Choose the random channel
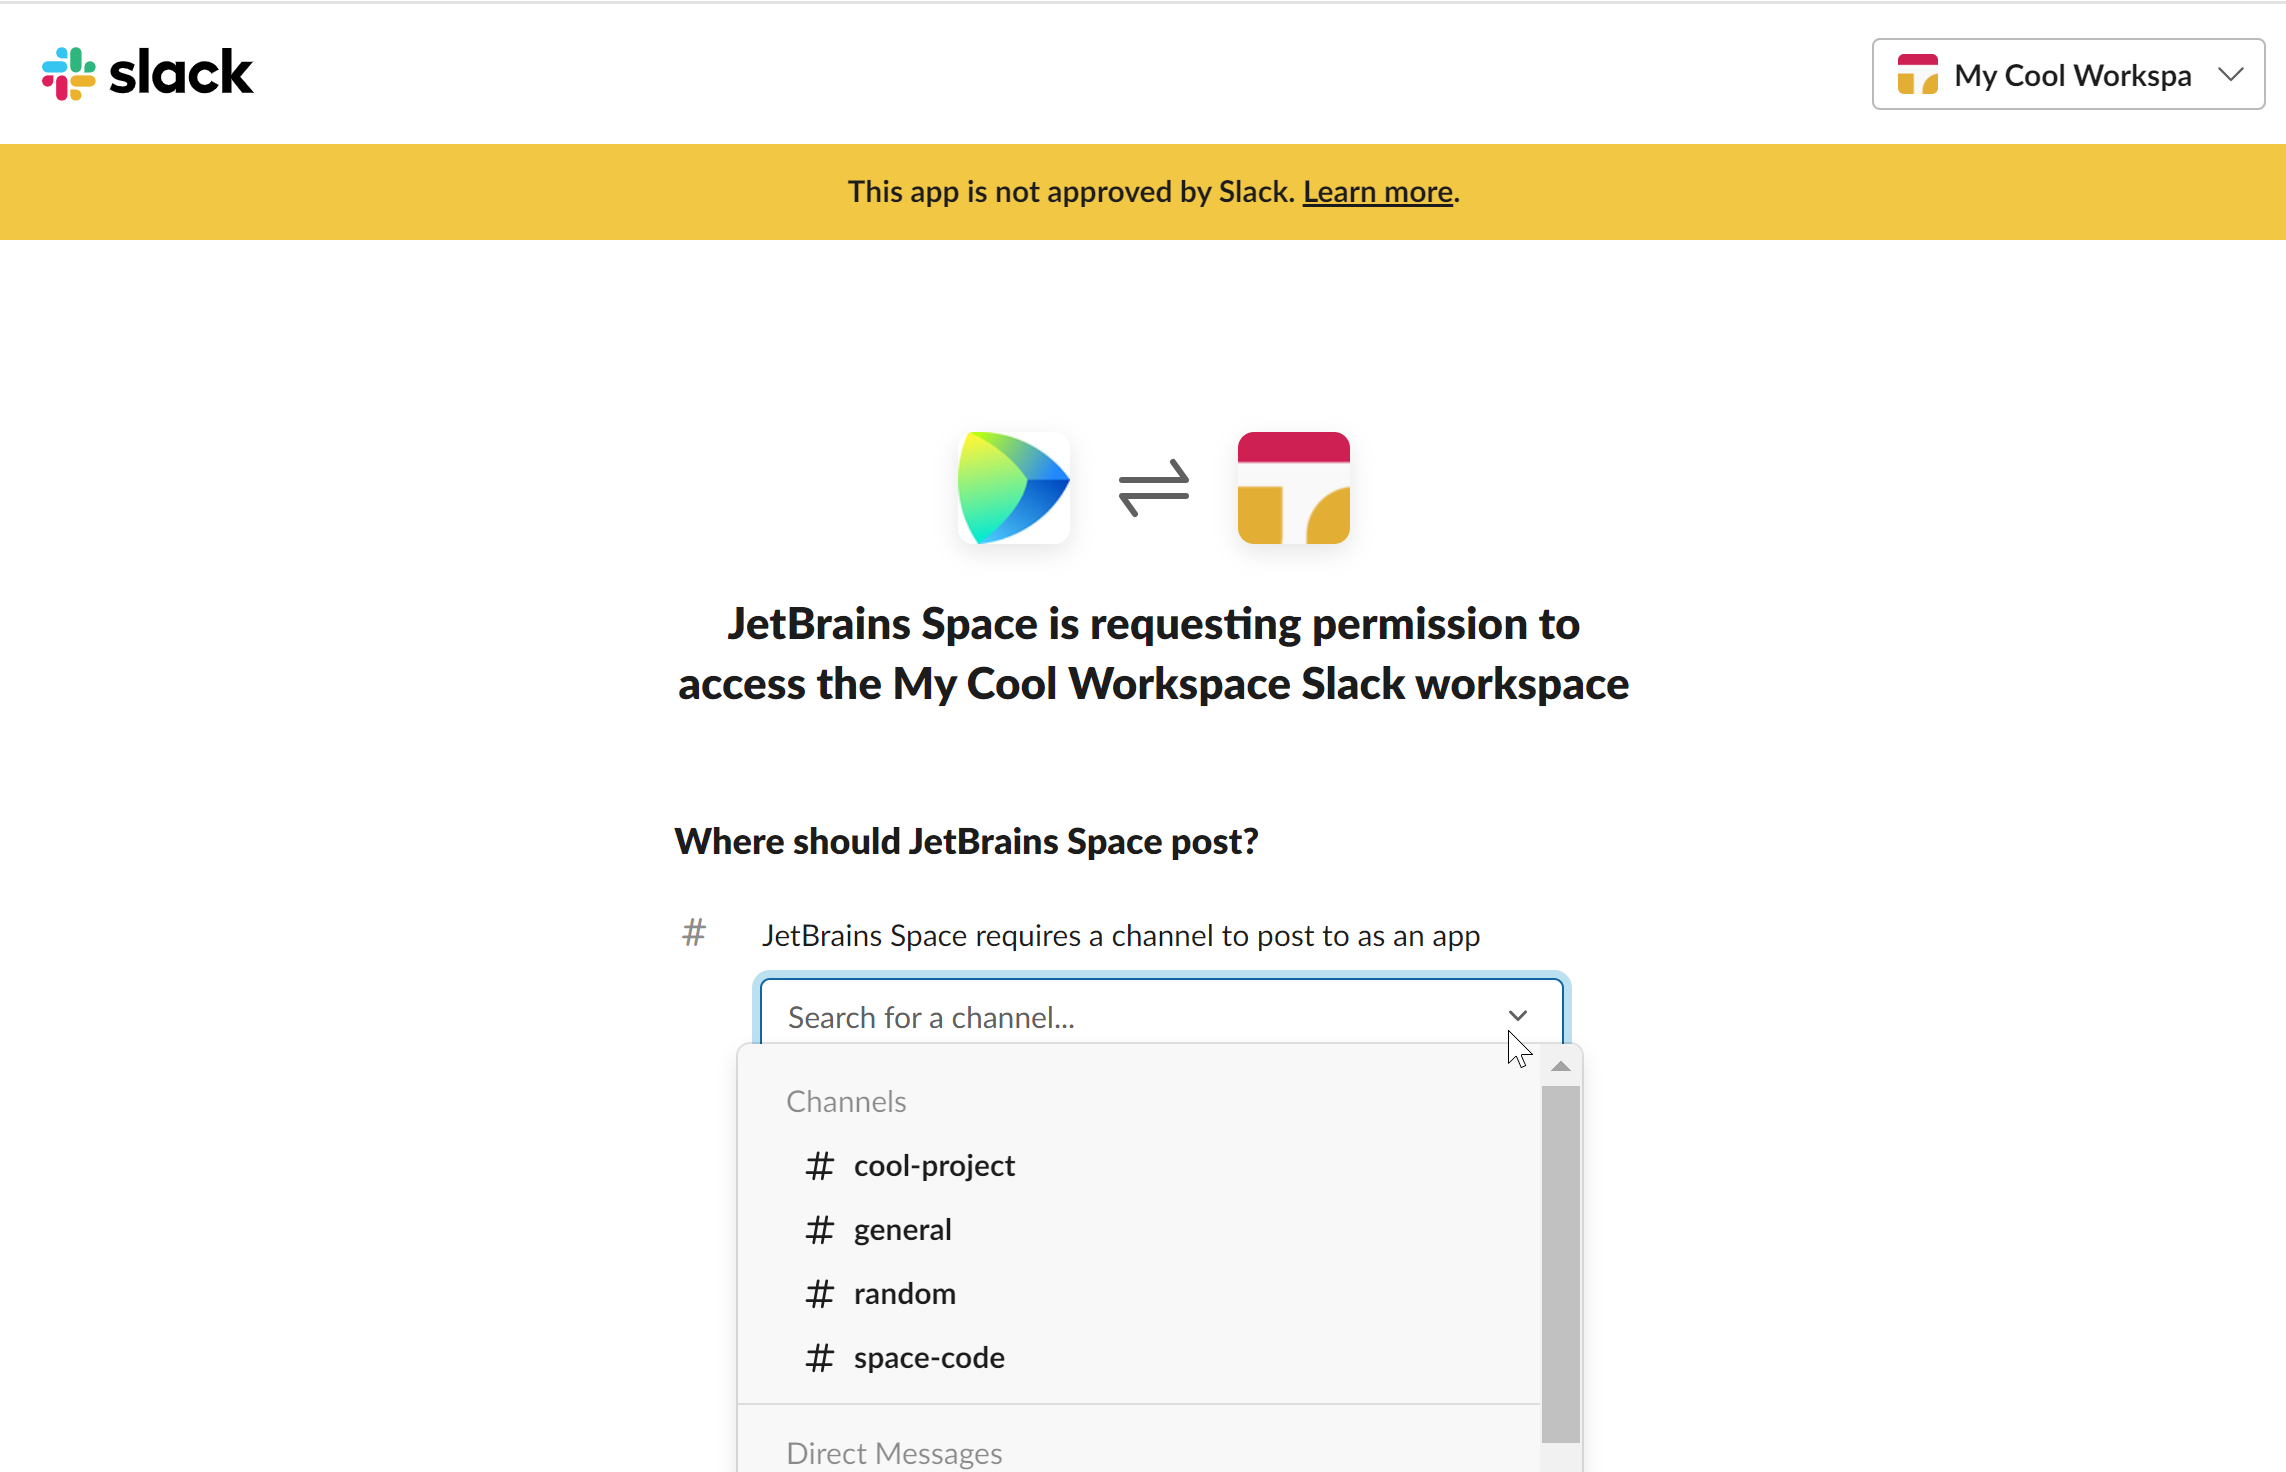 click(904, 1294)
